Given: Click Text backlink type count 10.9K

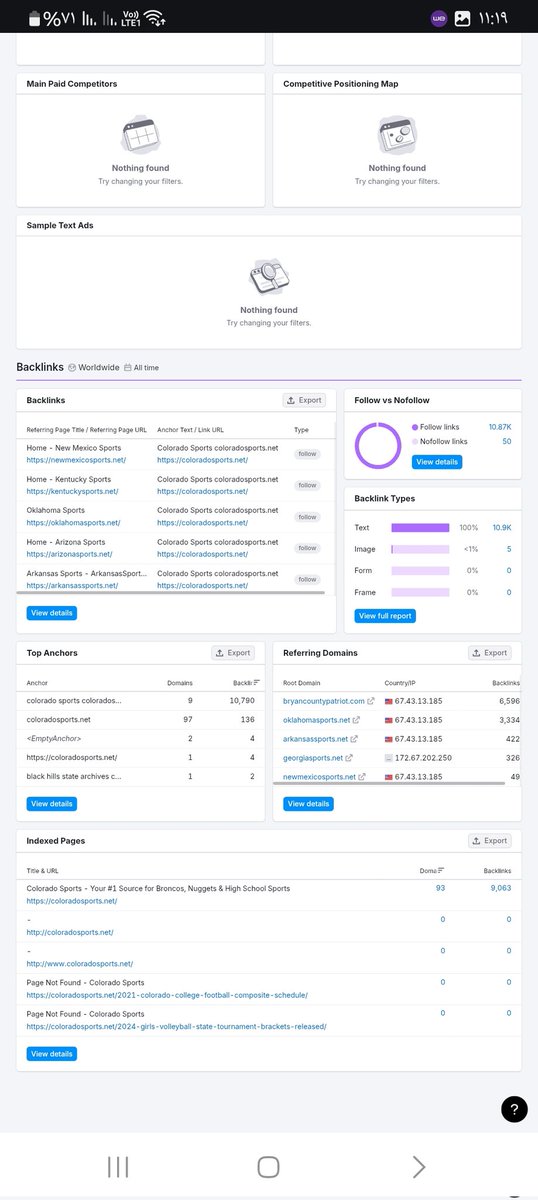Looking at the screenshot, I should pyautogui.click(x=502, y=527).
